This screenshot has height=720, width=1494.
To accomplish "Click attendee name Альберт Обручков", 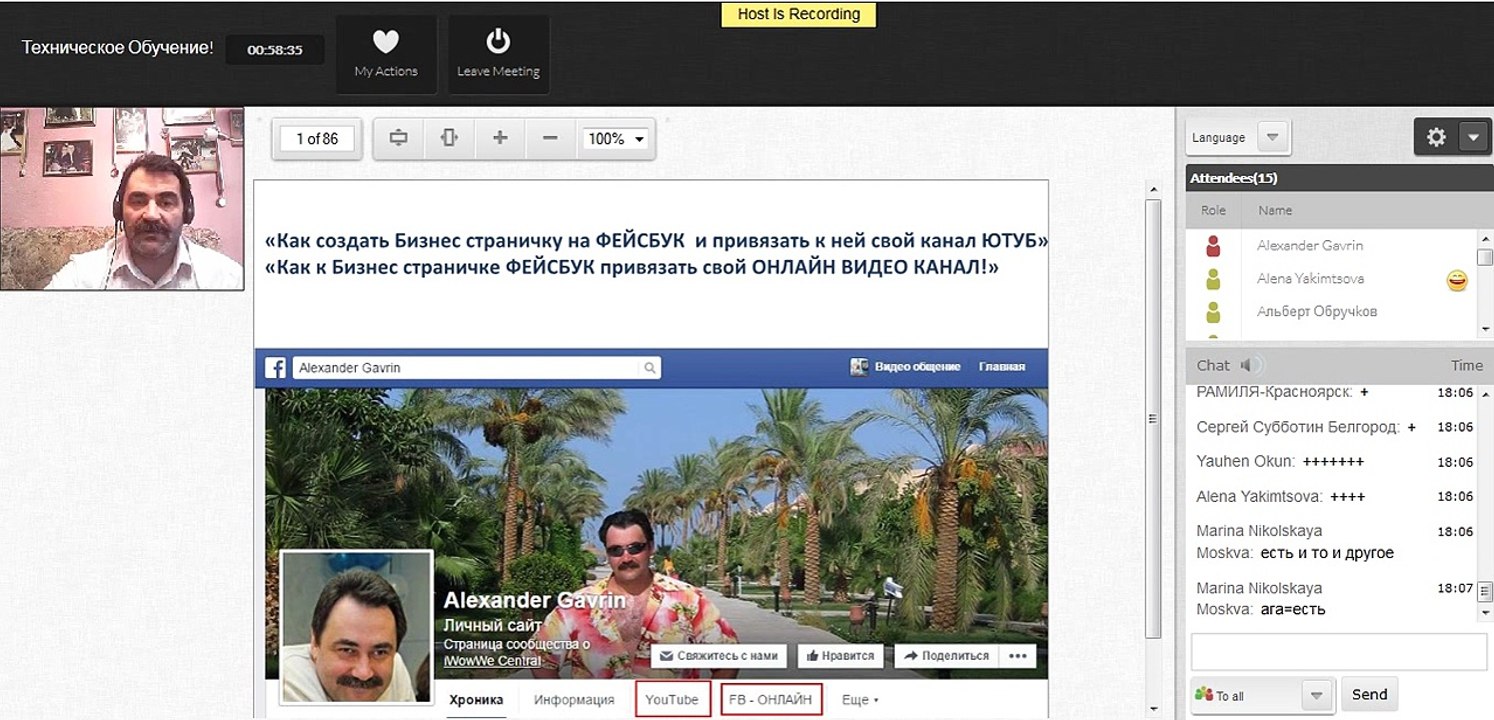I will pos(1317,311).
